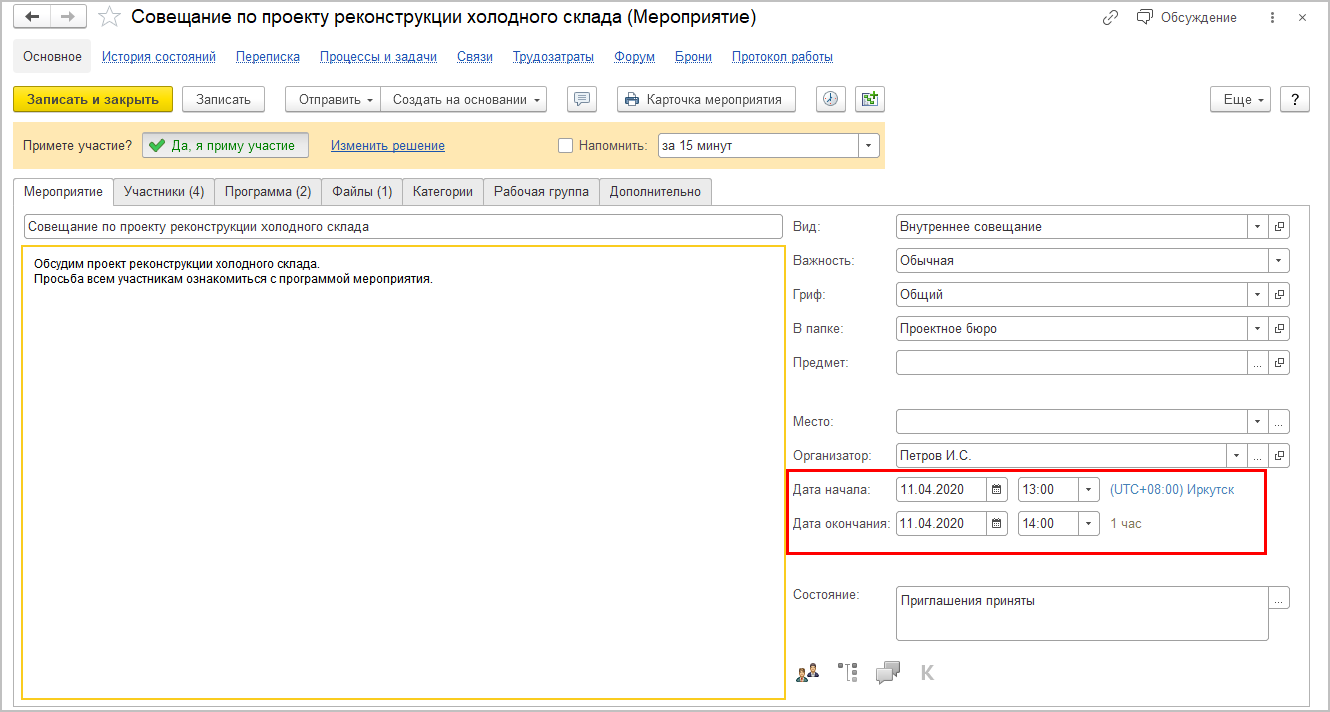Screen dimensions: 1330x712
Task: Go back using the left arrow
Action: pos(32,17)
